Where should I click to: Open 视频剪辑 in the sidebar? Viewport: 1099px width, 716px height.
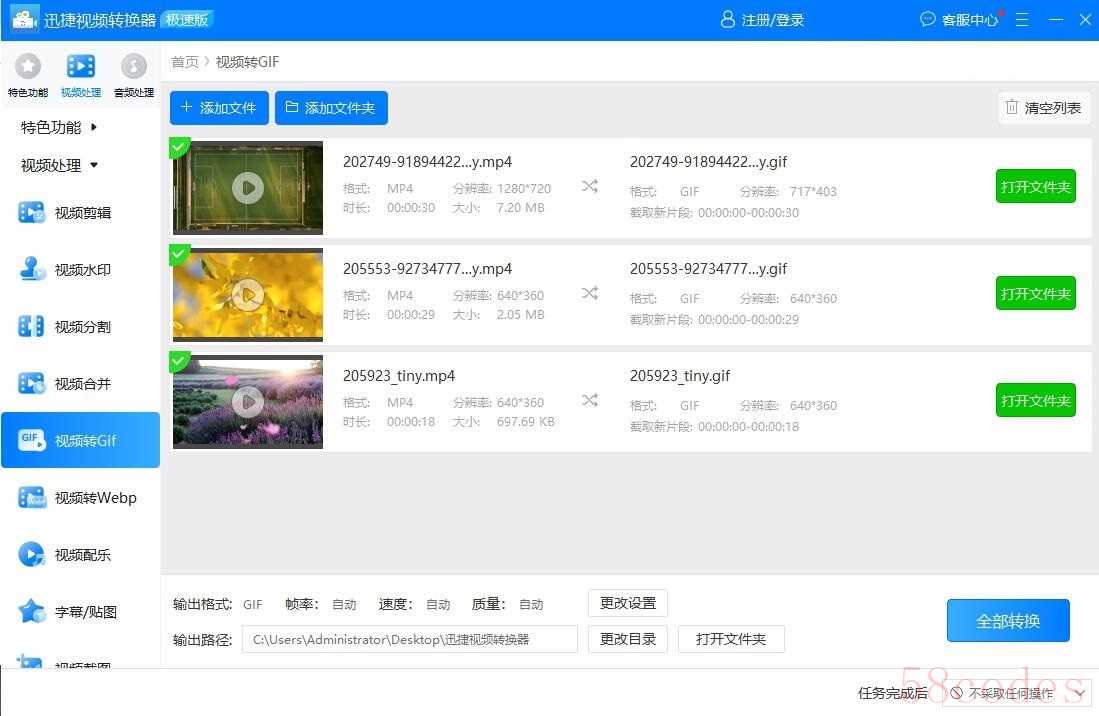[x=81, y=213]
